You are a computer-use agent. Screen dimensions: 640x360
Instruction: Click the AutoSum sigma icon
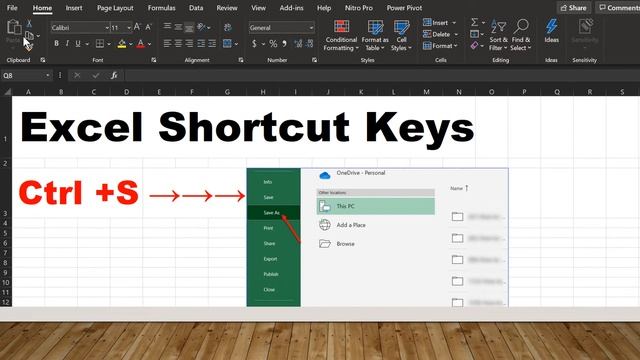click(474, 22)
